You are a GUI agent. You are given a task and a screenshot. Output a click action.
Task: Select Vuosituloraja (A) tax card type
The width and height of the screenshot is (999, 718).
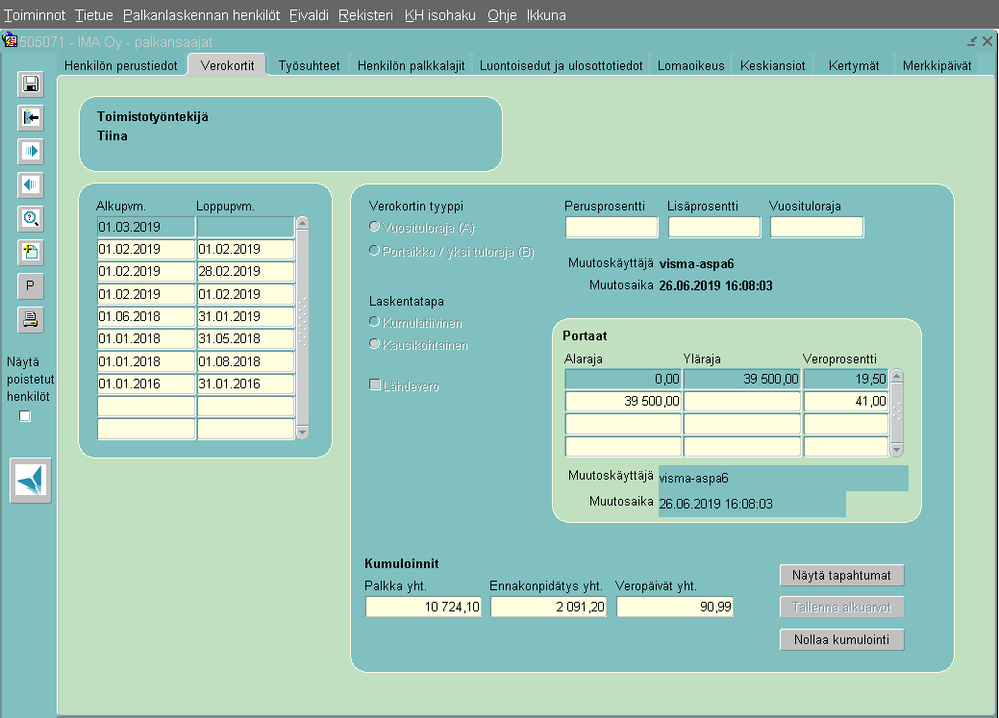pos(375,227)
